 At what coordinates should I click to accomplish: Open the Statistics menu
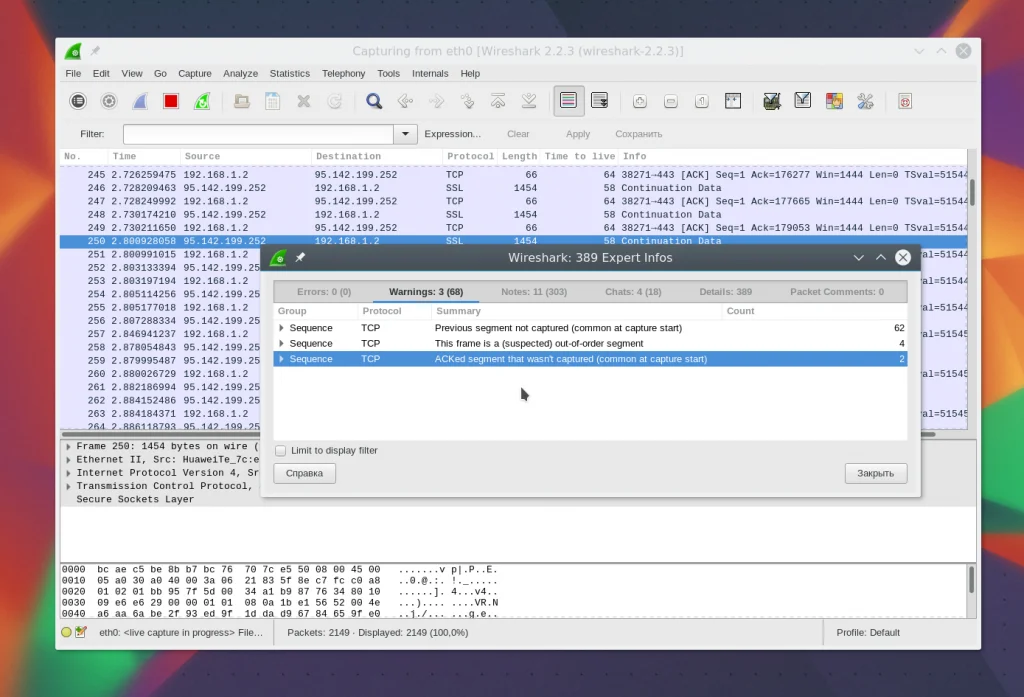click(289, 73)
